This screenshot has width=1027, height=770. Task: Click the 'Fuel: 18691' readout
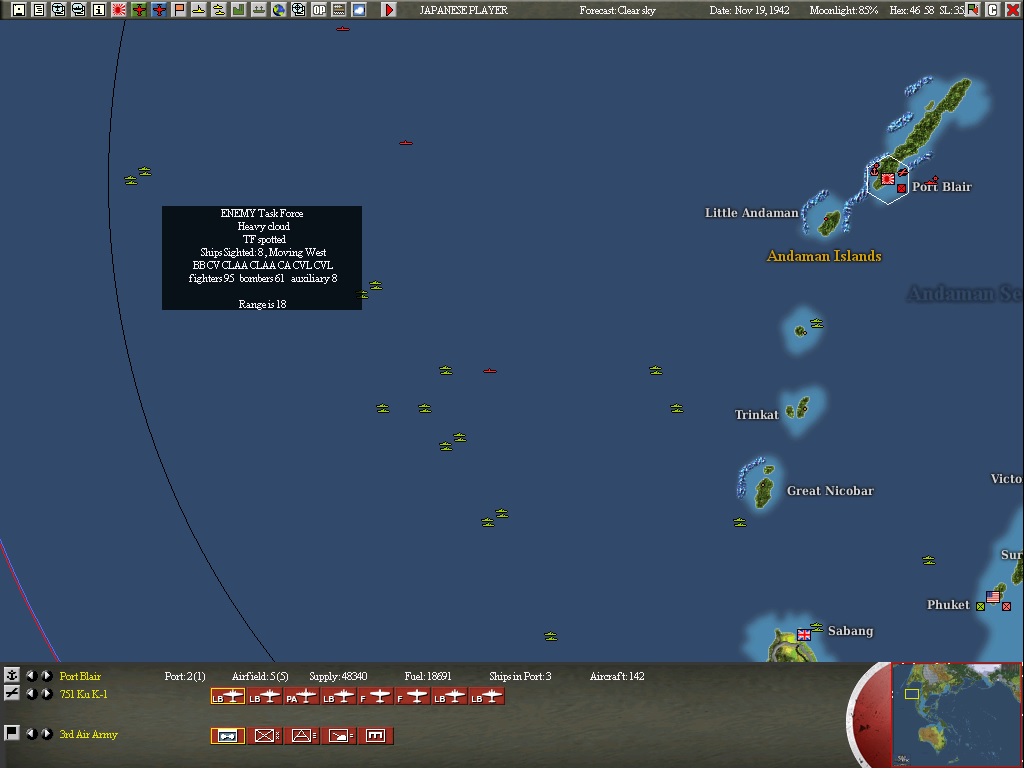tap(428, 677)
